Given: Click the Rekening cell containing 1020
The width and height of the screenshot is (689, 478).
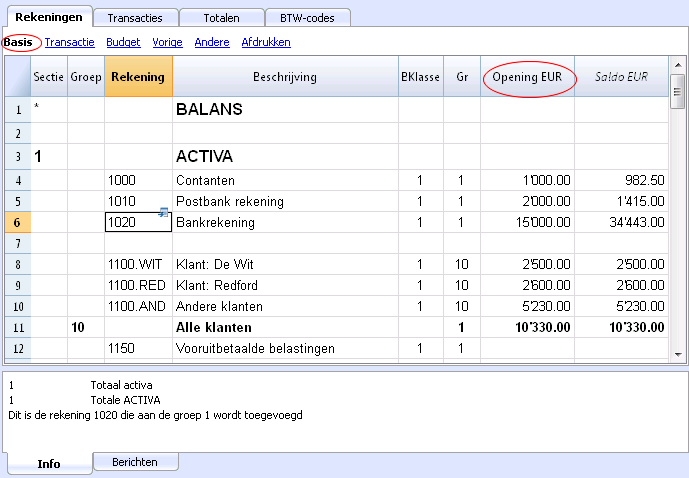Looking at the screenshot, I should point(138,222).
